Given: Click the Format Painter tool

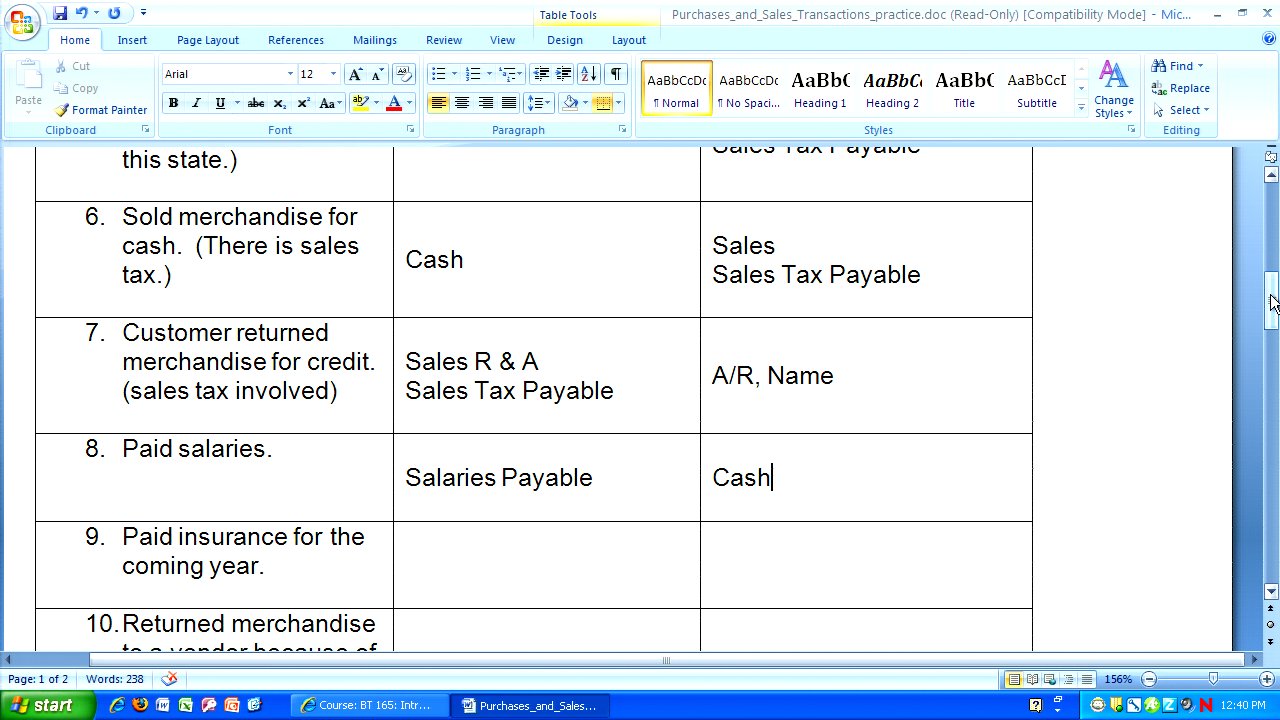Looking at the screenshot, I should click(x=100, y=110).
